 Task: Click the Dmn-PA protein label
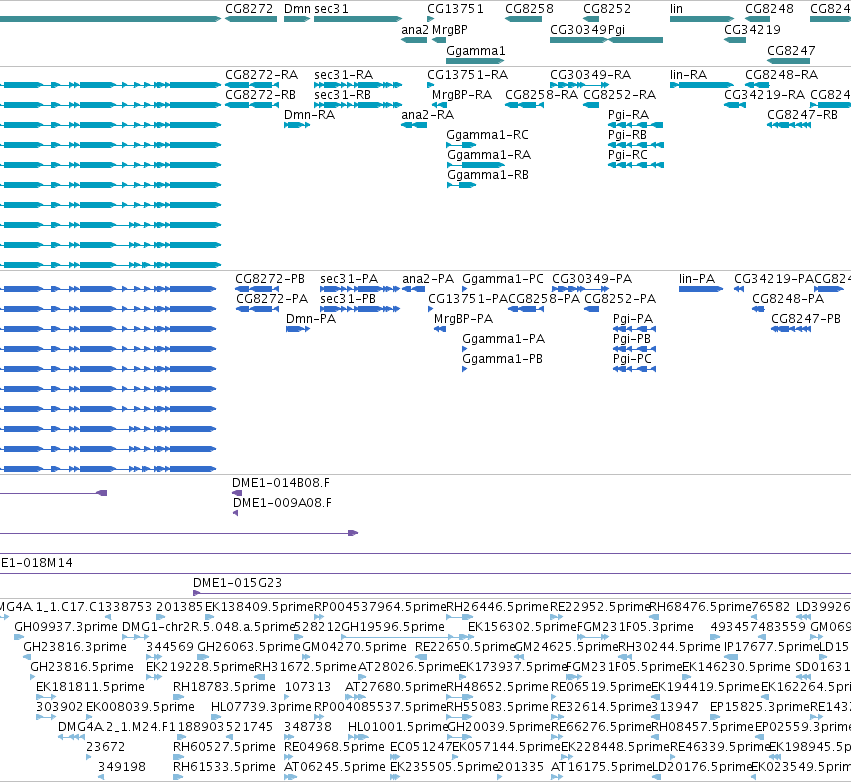311,319
